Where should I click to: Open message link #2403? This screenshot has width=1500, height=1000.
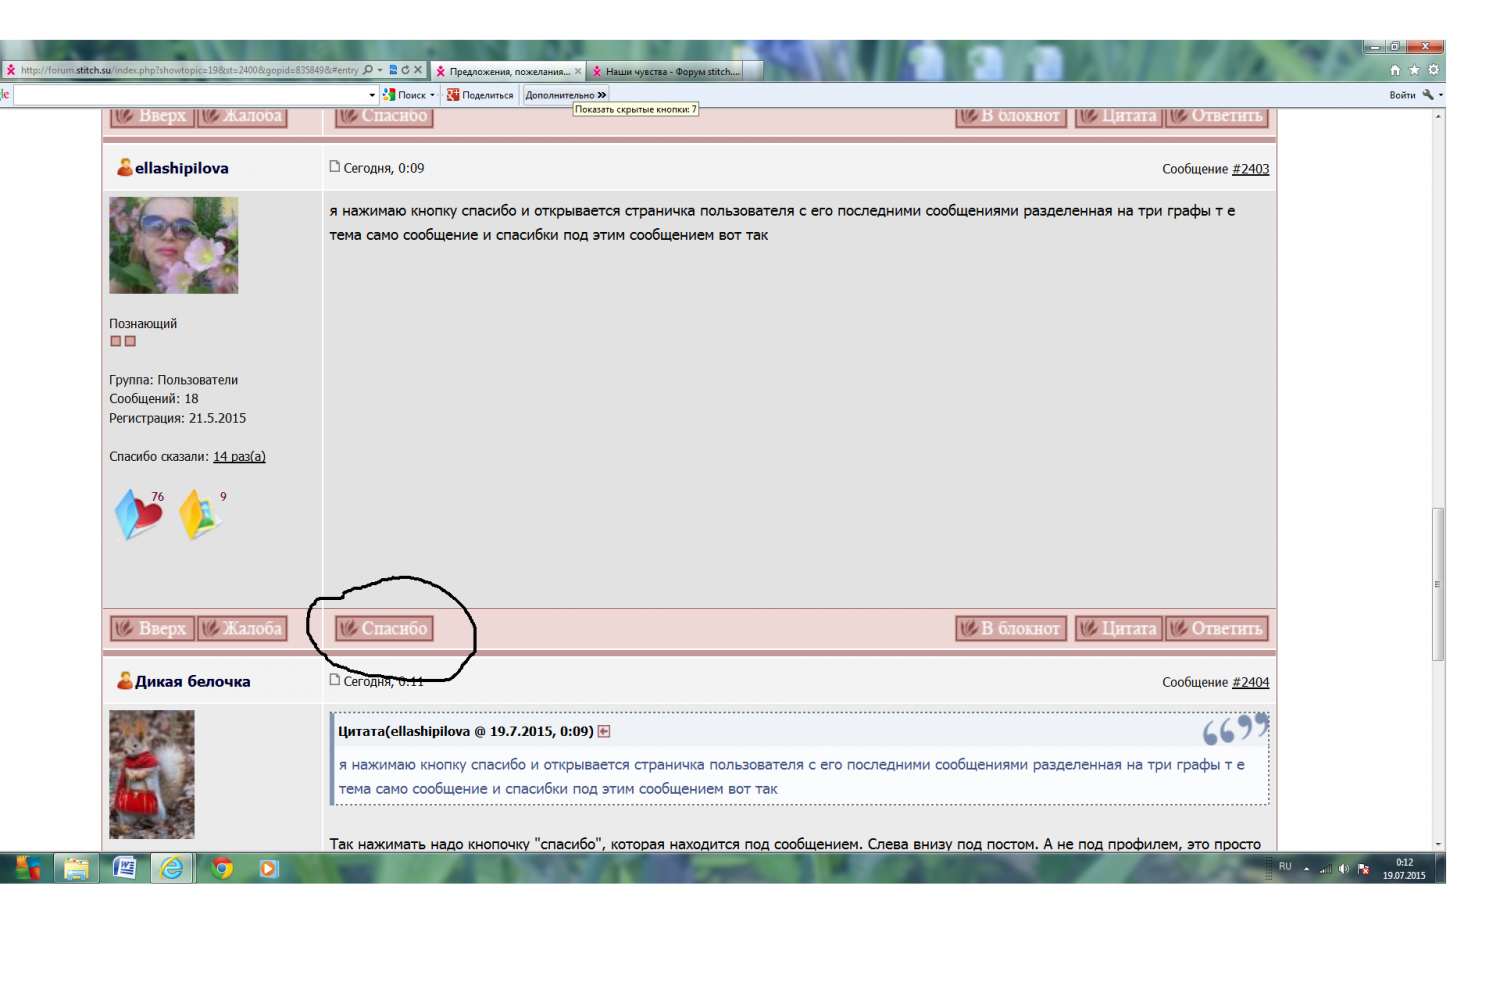click(1250, 169)
